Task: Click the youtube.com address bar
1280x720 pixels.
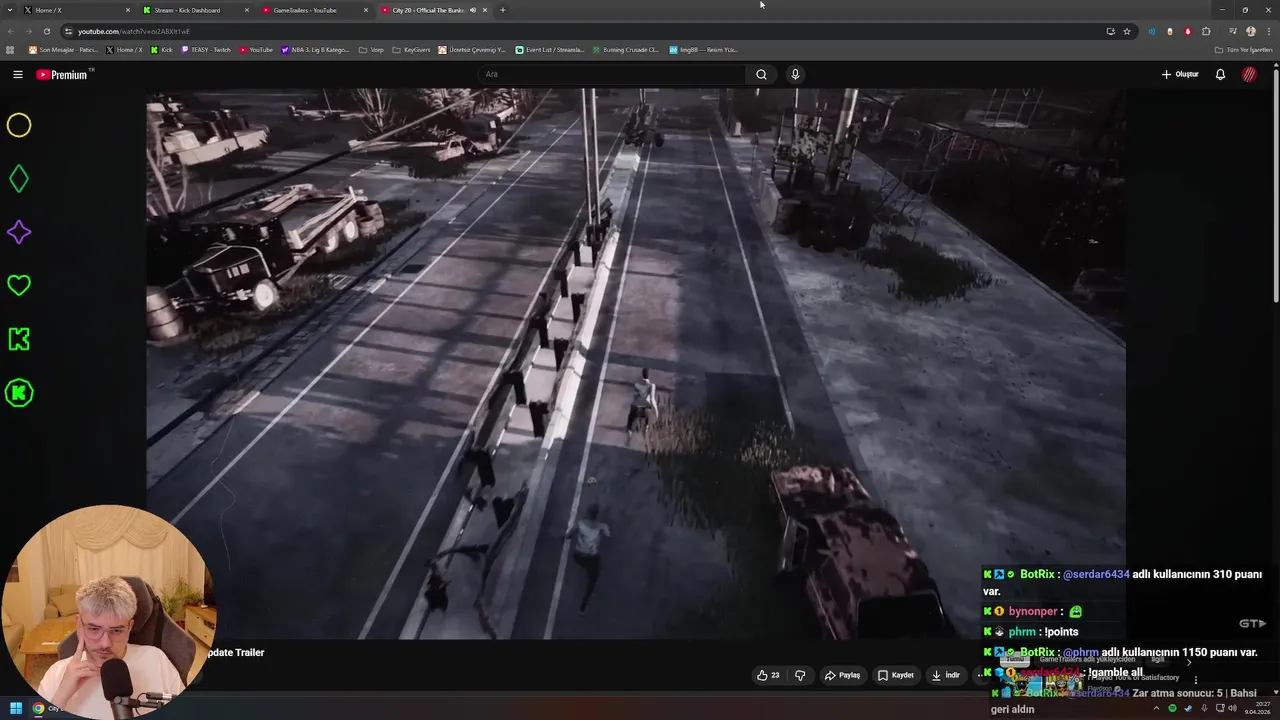Action: [580, 31]
